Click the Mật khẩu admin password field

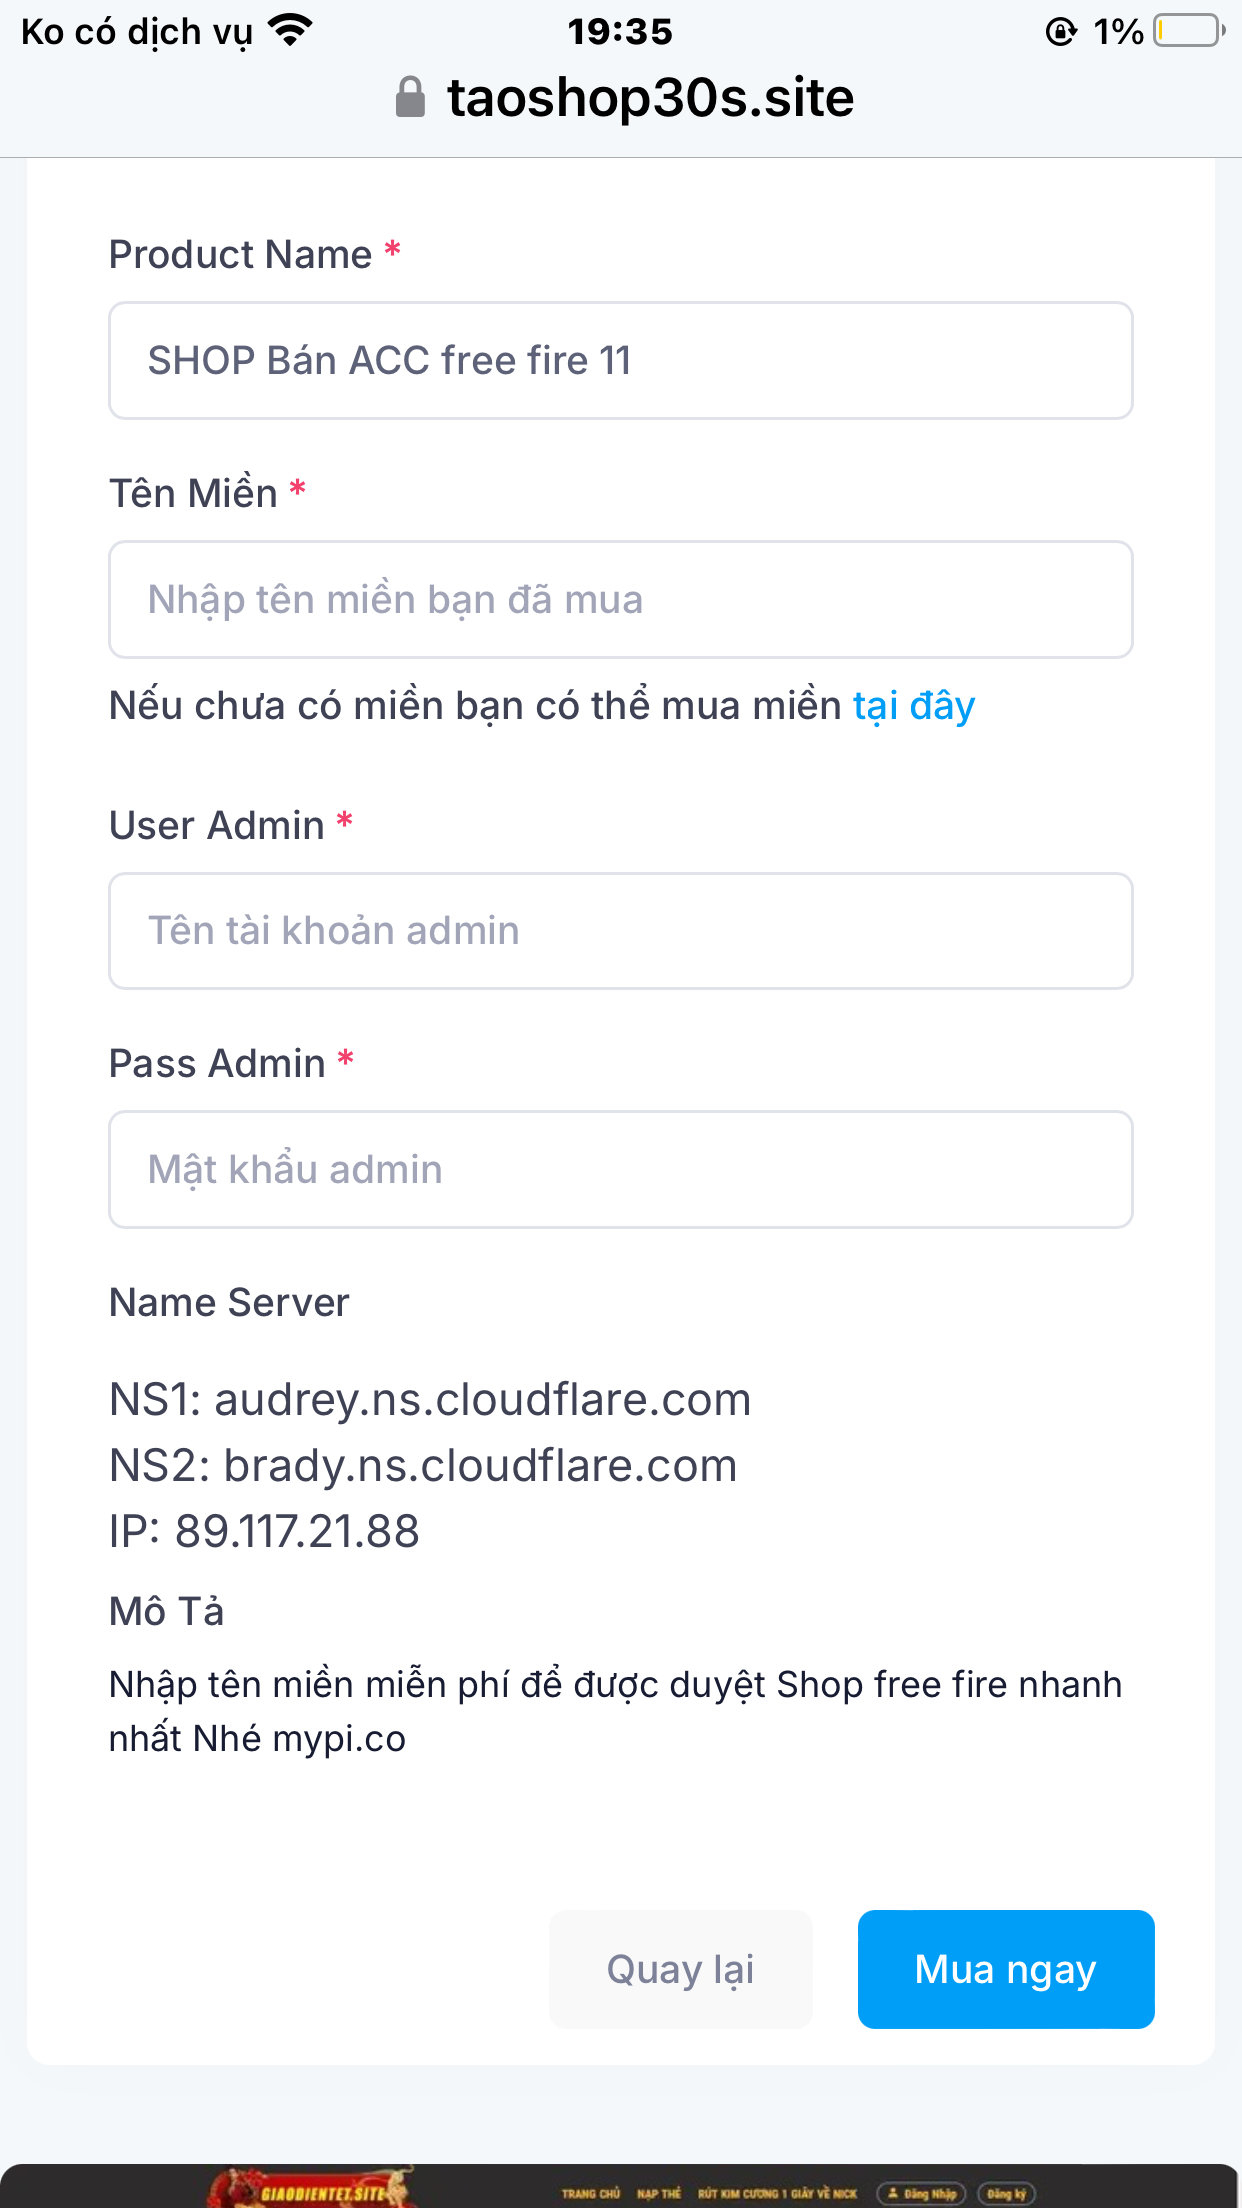pos(621,1168)
